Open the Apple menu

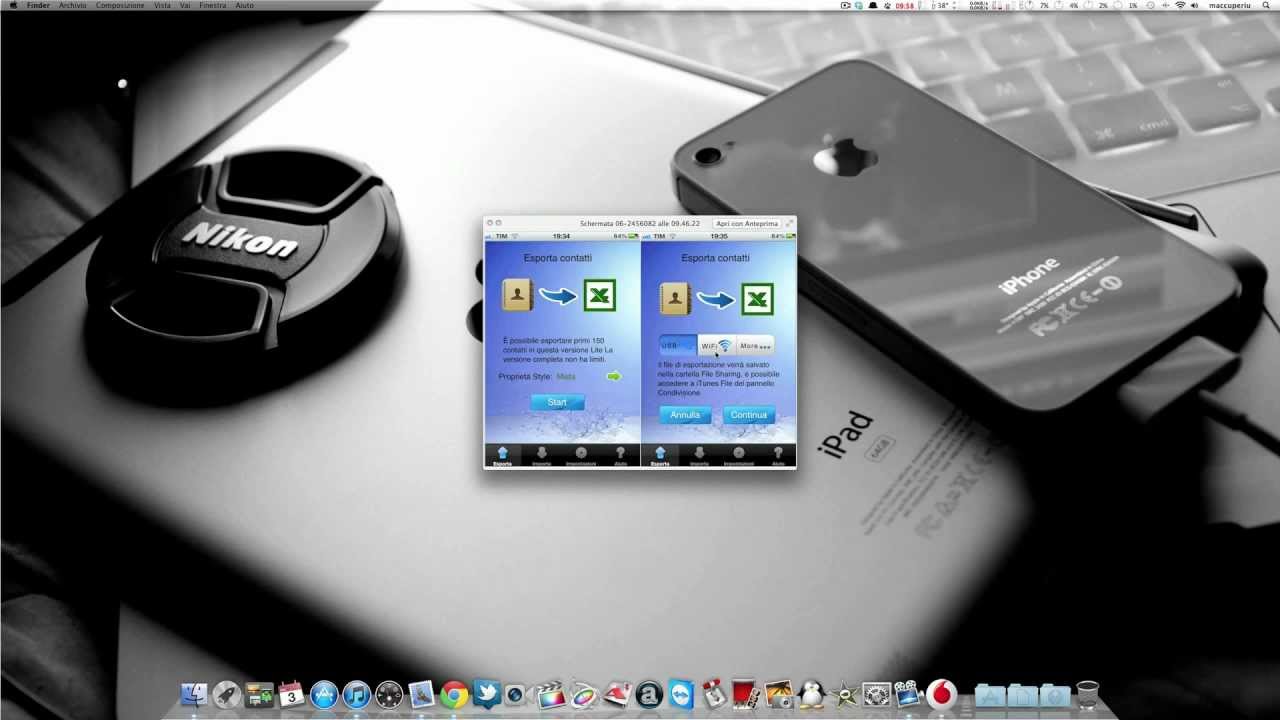(13, 6)
